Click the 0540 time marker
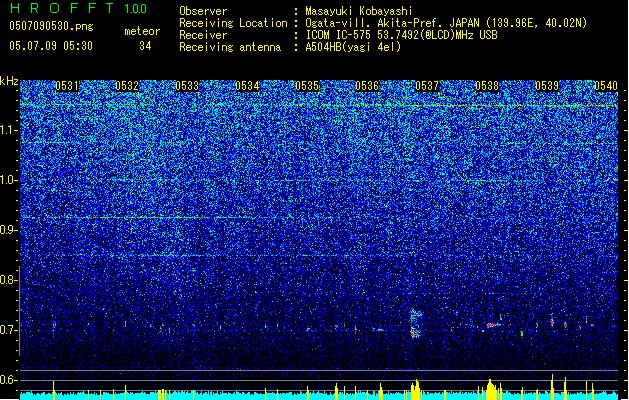 click(x=606, y=86)
